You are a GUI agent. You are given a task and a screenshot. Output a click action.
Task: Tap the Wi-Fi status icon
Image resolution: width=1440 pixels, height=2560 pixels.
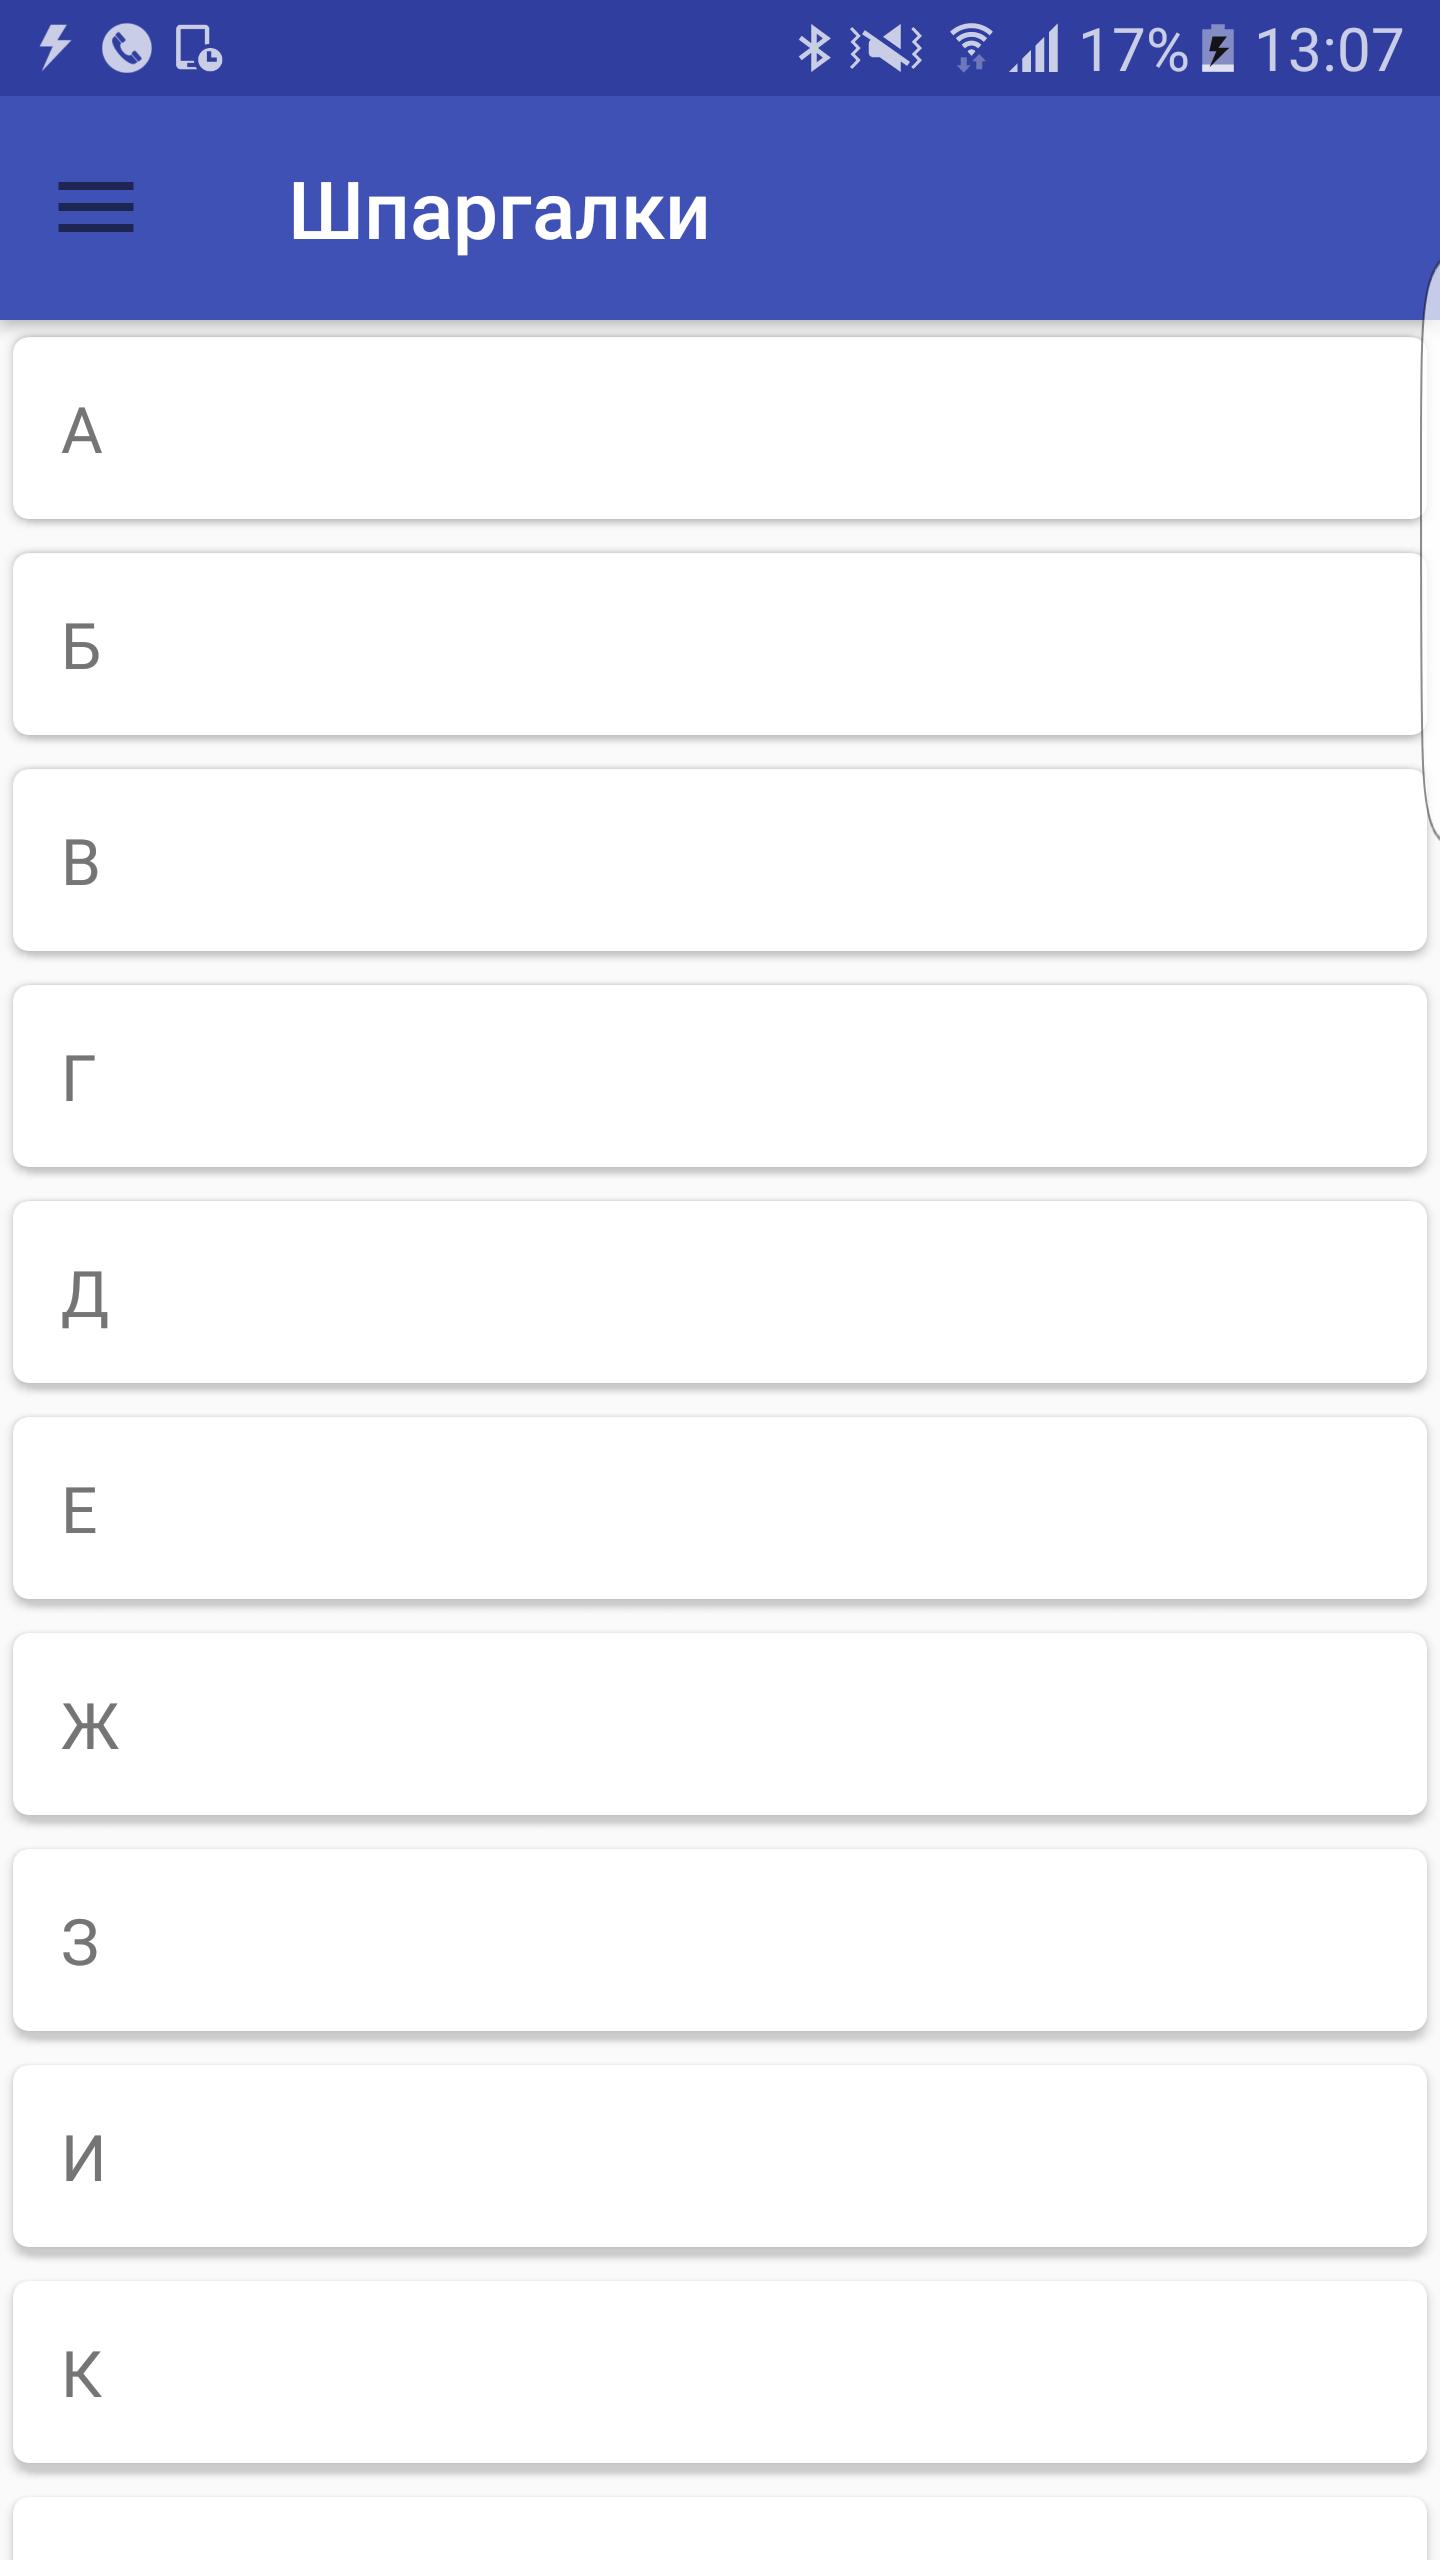(969, 48)
